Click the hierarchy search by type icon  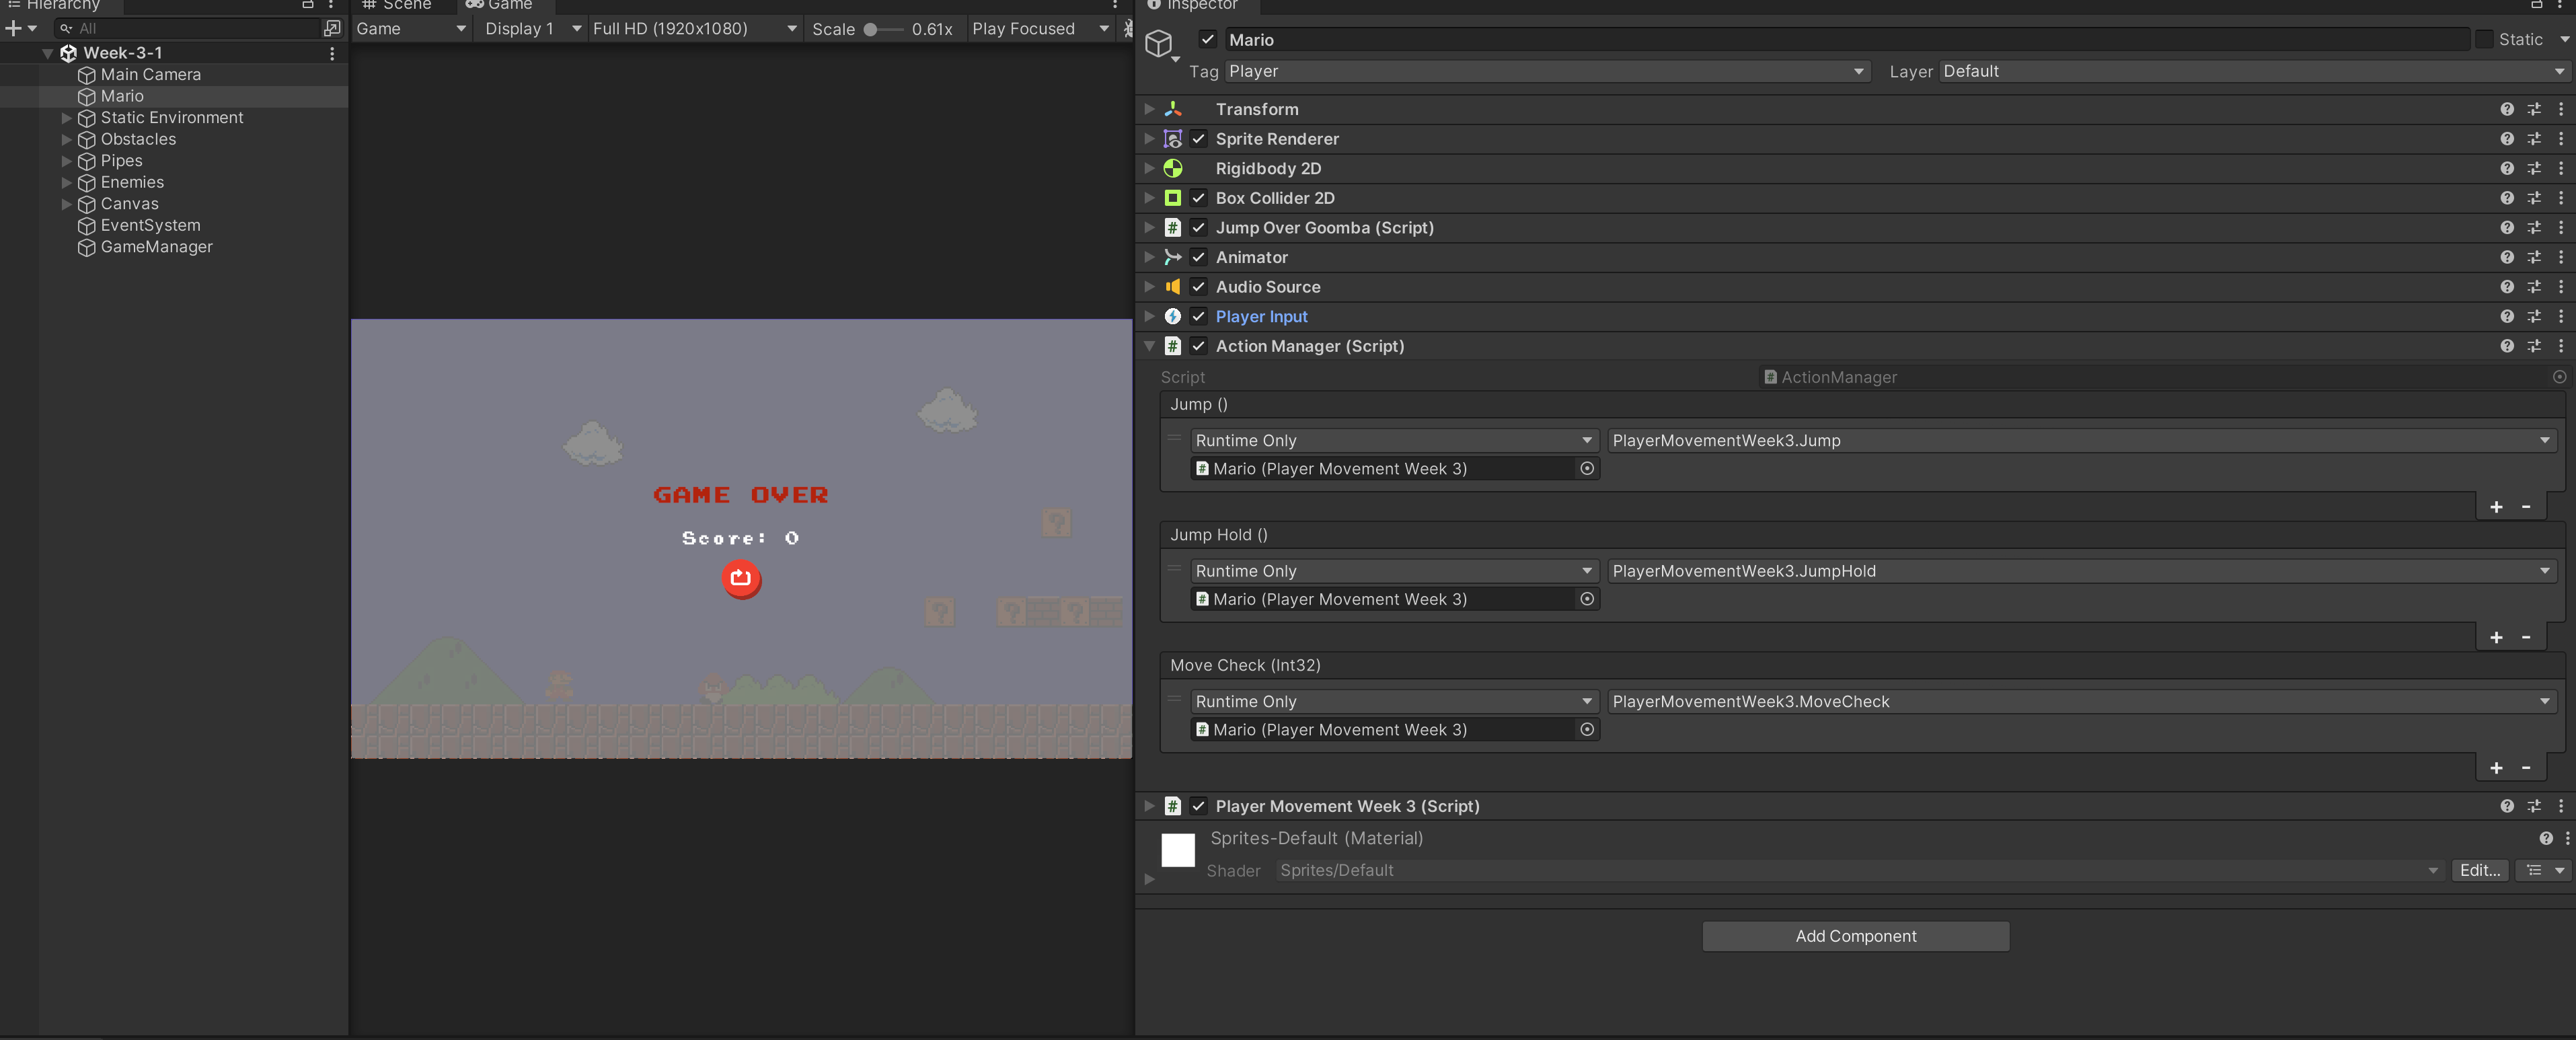click(x=333, y=28)
